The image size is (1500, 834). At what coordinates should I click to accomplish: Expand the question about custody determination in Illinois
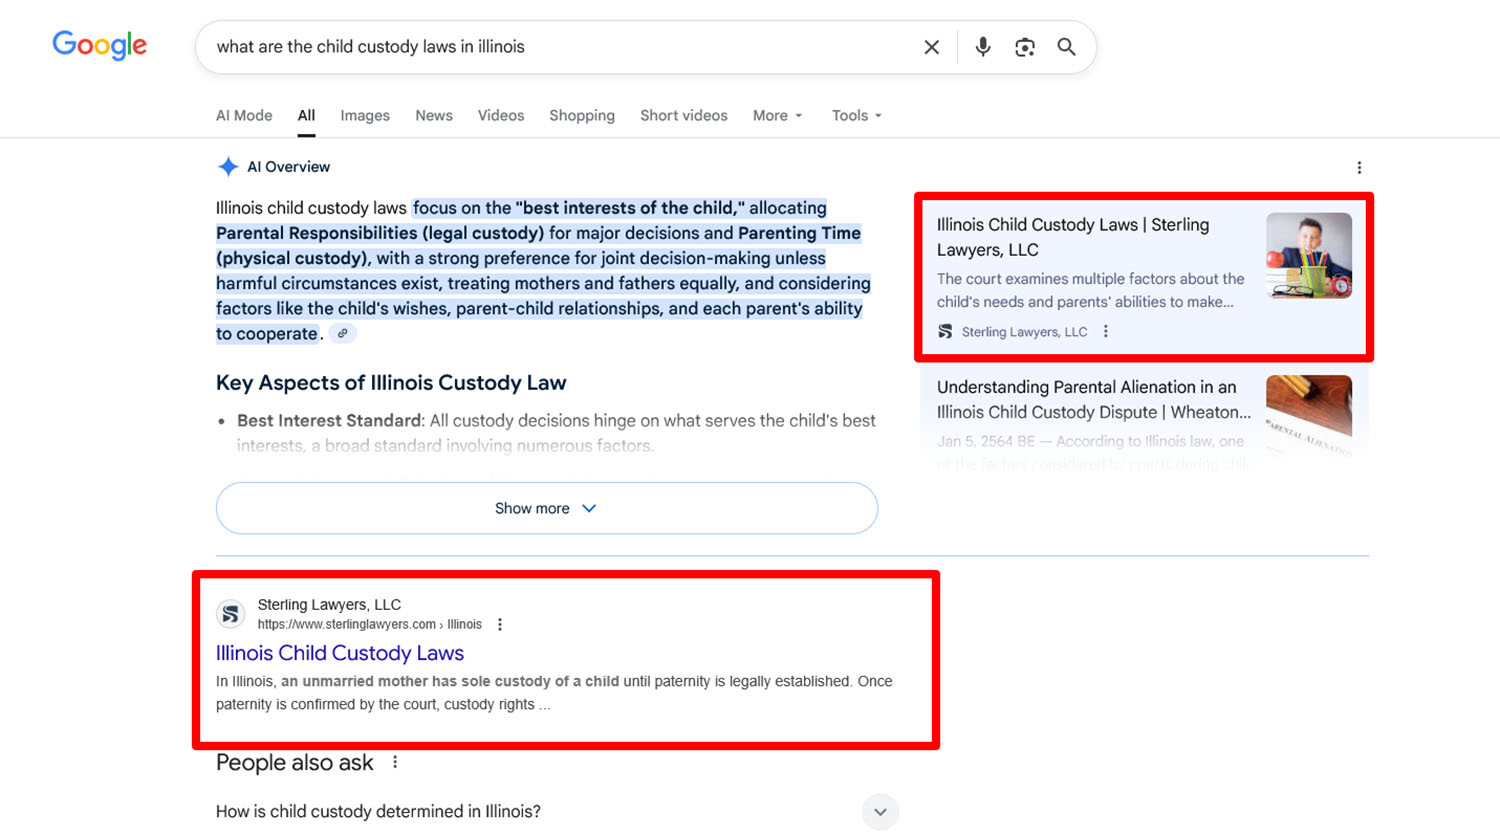pos(880,812)
